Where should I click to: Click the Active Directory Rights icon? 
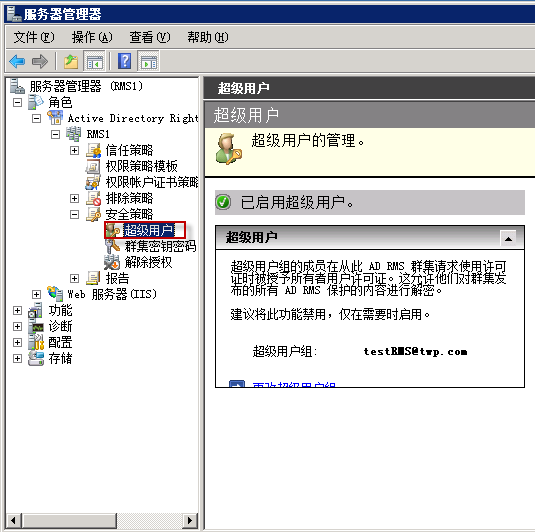point(55,118)
